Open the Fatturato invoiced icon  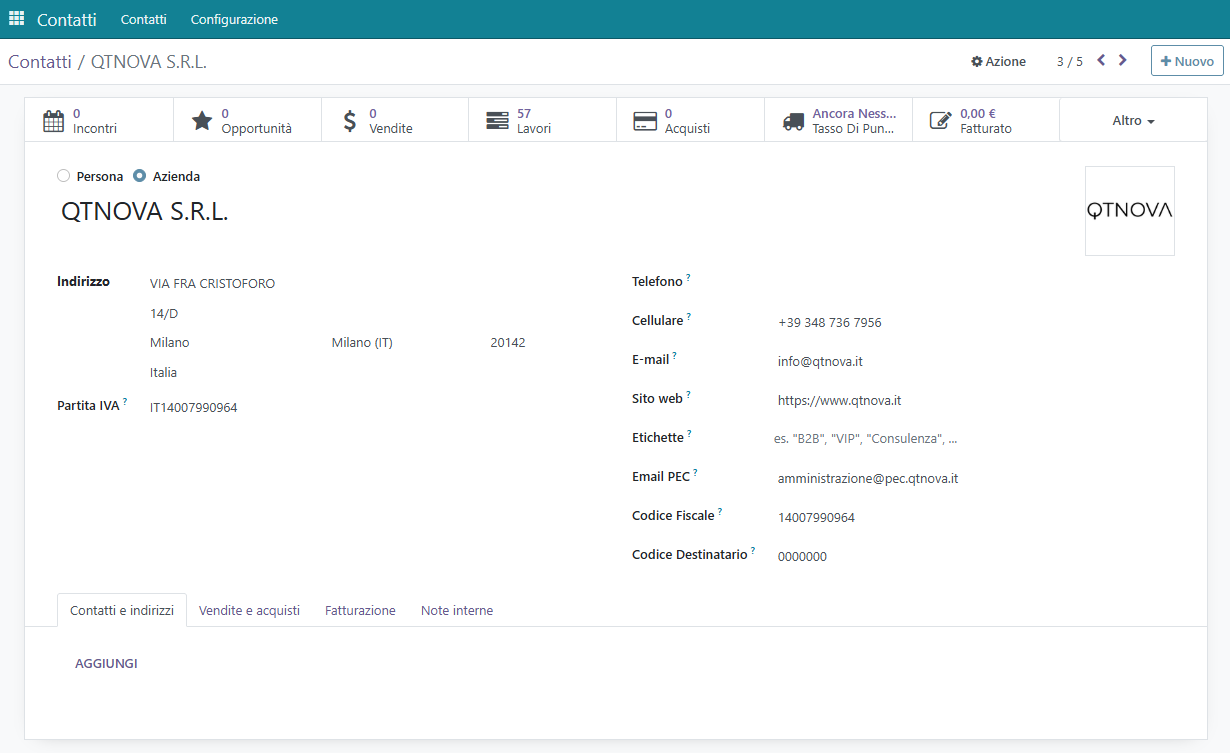[x=940, y=121]
